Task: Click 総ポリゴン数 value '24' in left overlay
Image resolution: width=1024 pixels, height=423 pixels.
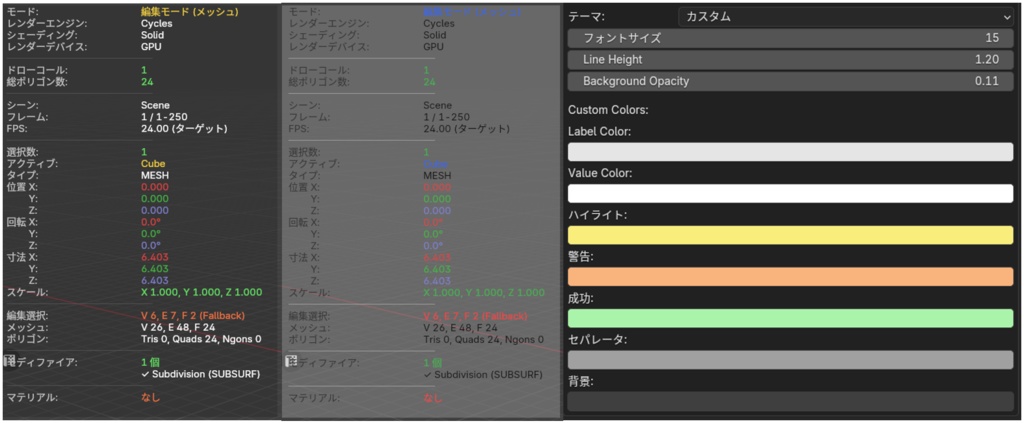Action: tap(147, 82)
